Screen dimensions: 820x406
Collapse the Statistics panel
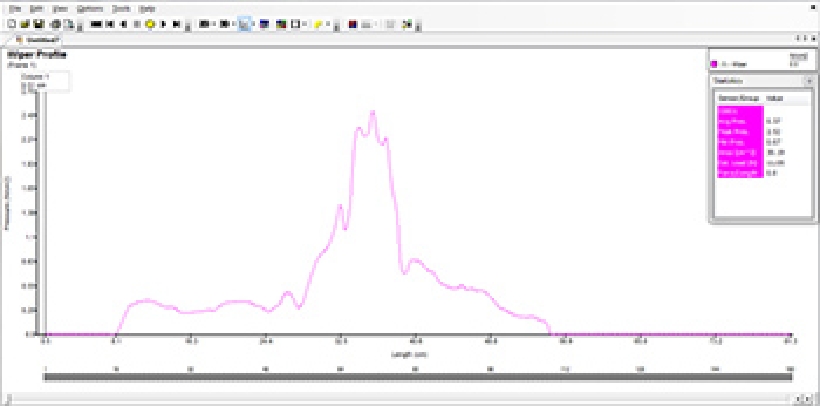[x=807, y=80]
